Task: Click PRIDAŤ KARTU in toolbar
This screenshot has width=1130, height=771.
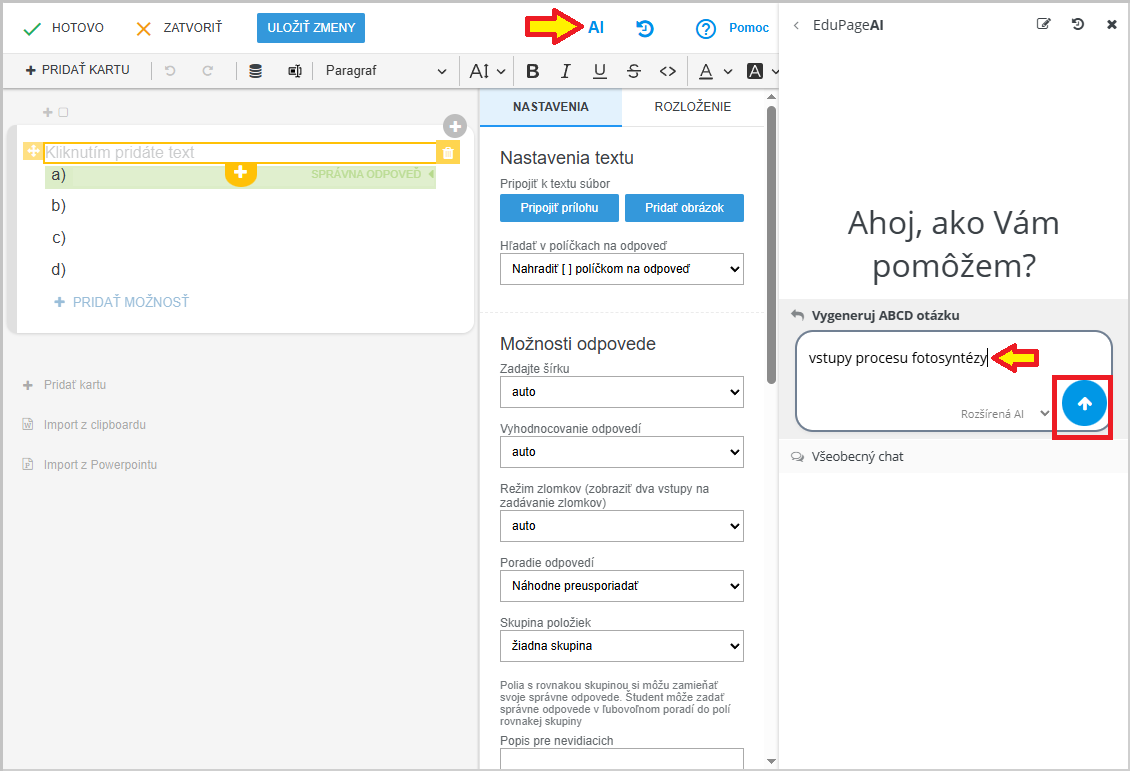Action: (77, 70)
